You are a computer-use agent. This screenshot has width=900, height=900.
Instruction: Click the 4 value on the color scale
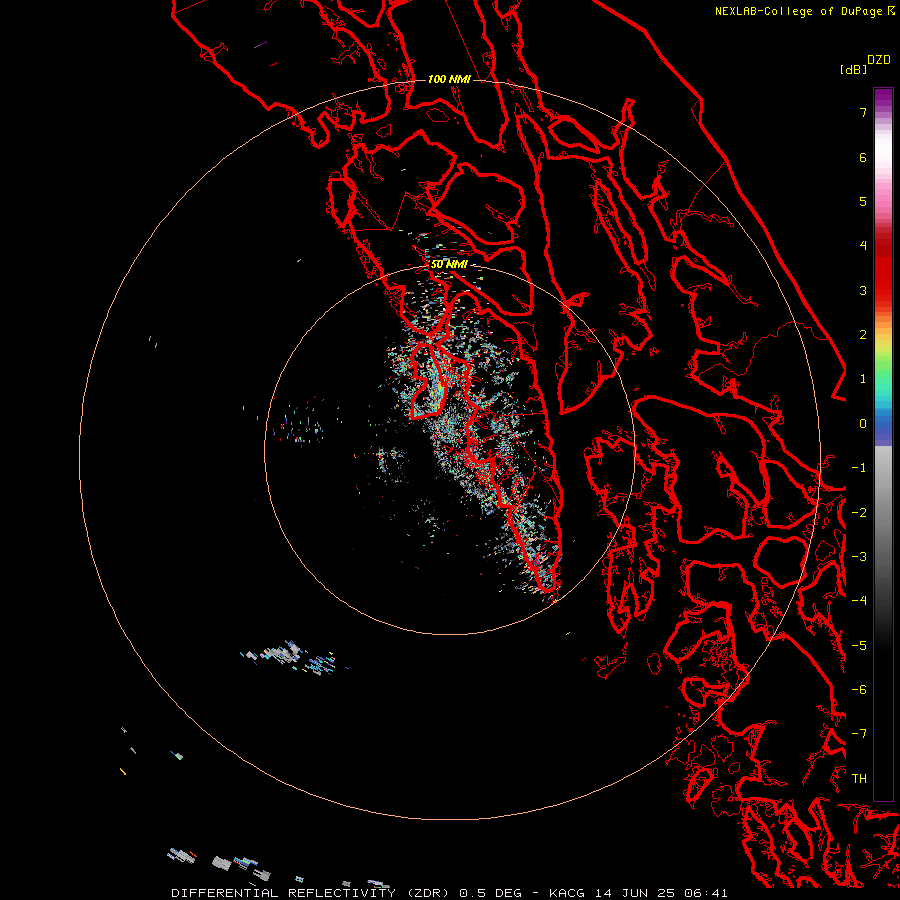(863, 246)
